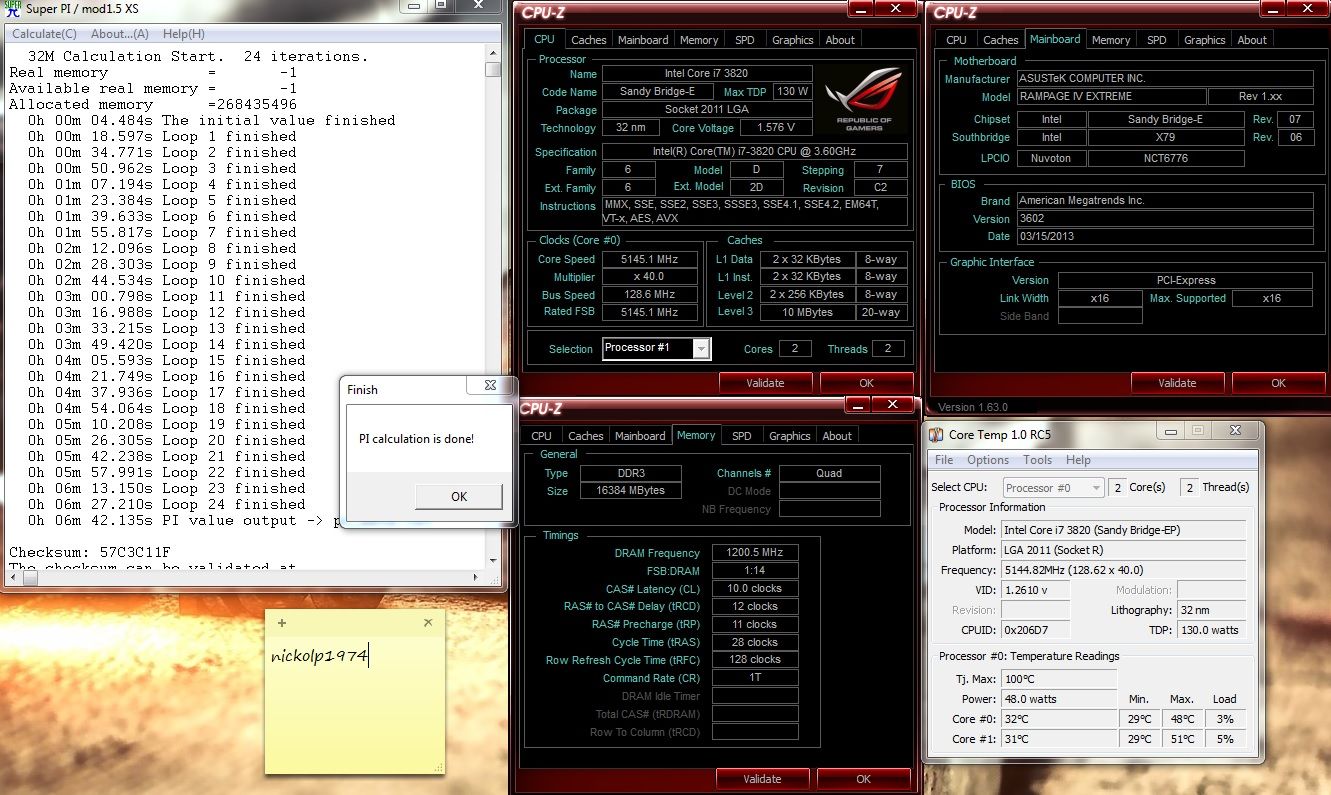Image resolution: width=1331 pixels, height=795 pixels.
Task: Open Graphics tab in CPU-Z Memory window
Action: coord(789,436)
